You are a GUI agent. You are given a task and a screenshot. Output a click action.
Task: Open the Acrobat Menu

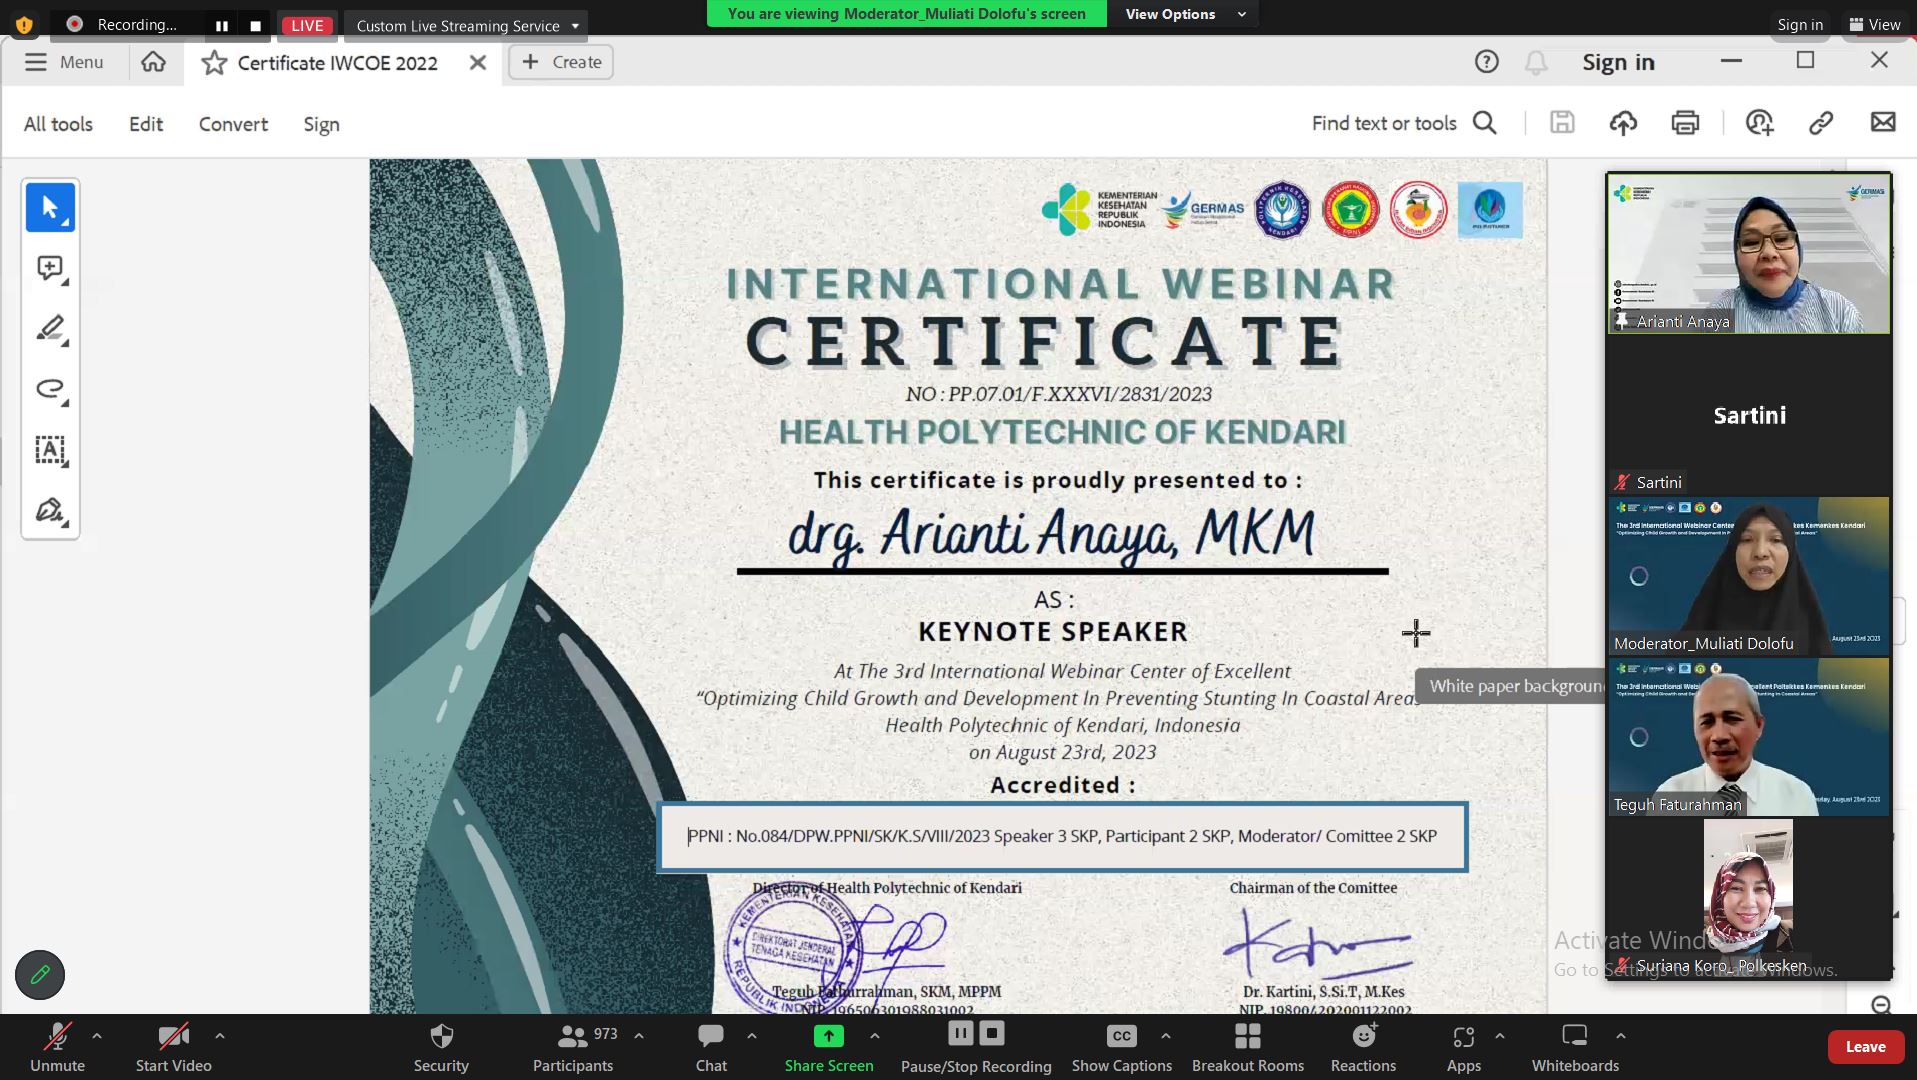click(64, 62)
